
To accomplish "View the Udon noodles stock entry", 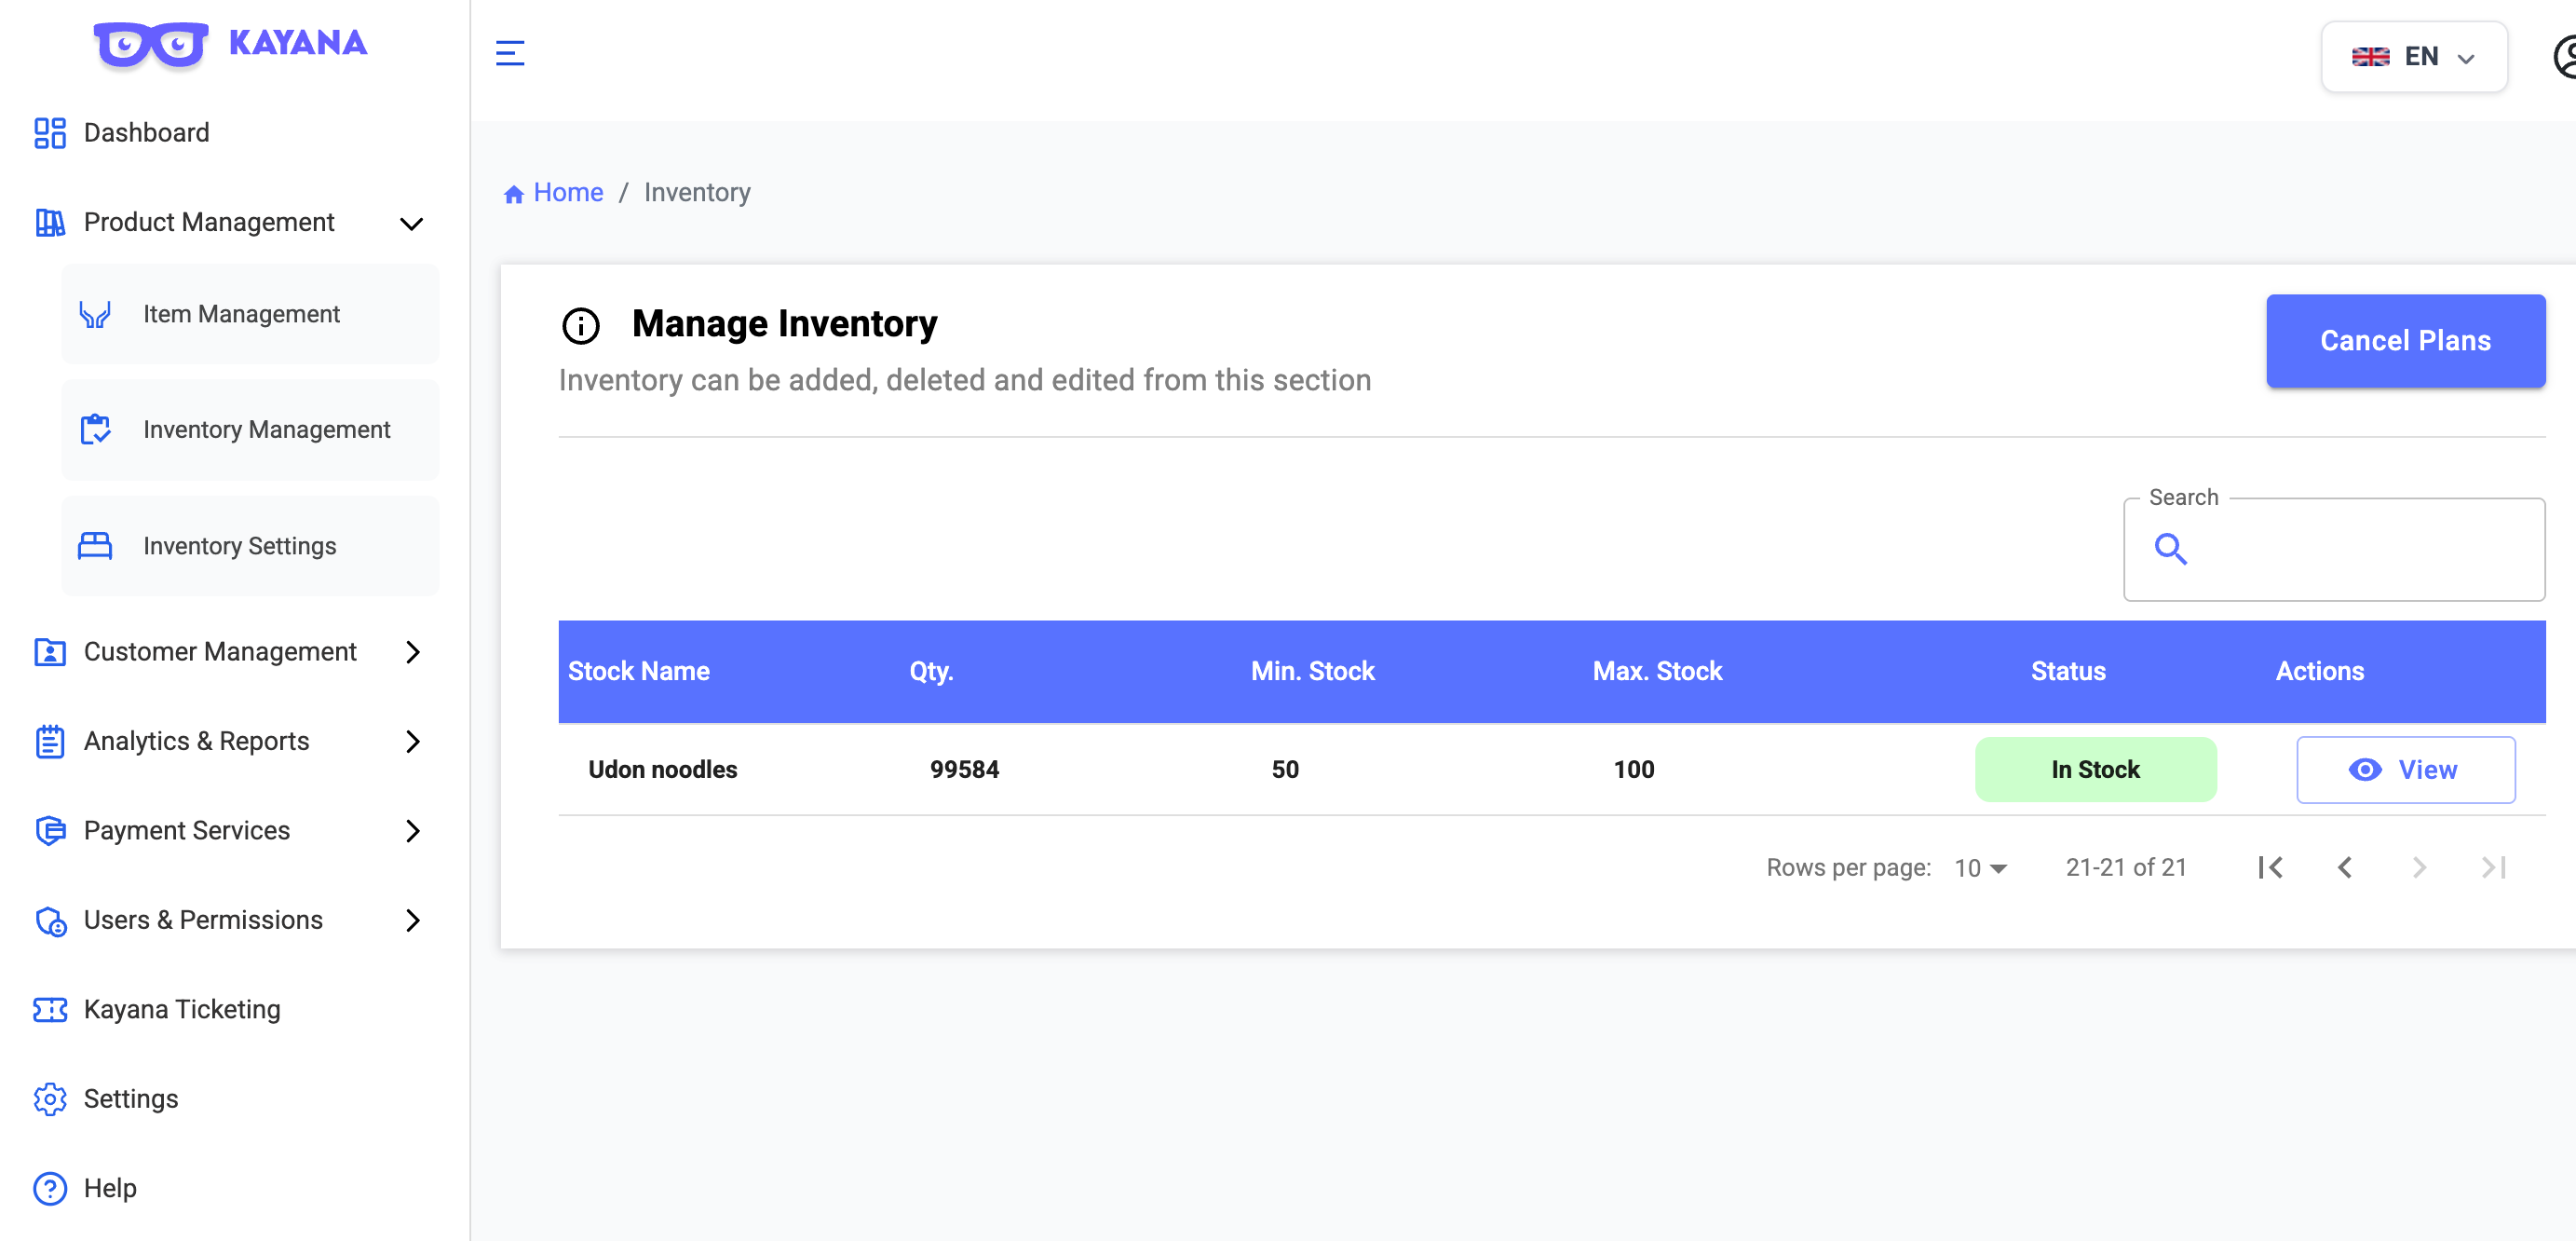I will tap(2405, 770).
